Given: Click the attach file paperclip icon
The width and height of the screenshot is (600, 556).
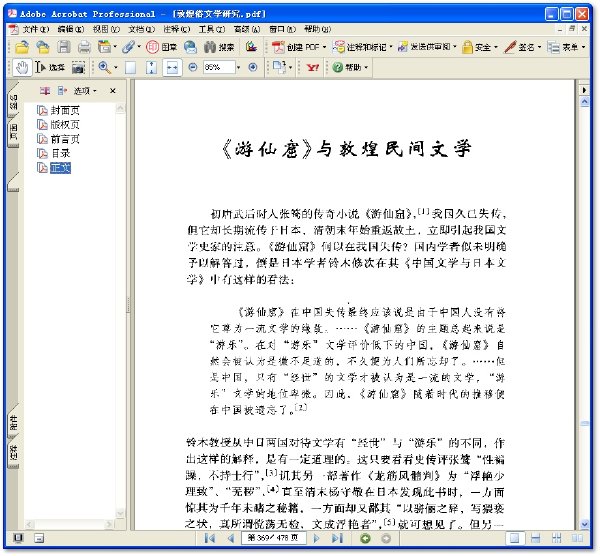Looking at the screenshot, I should click(x=129, y=47).
